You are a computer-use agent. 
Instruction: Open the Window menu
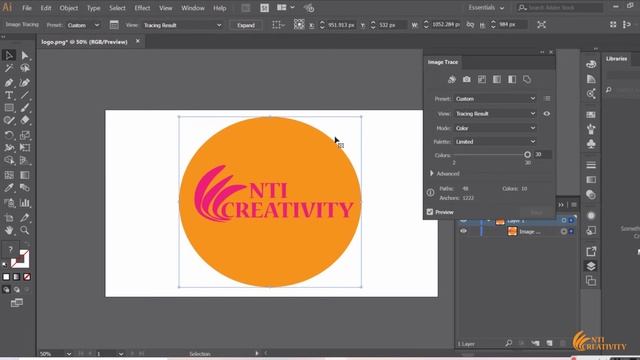[193, 8]
